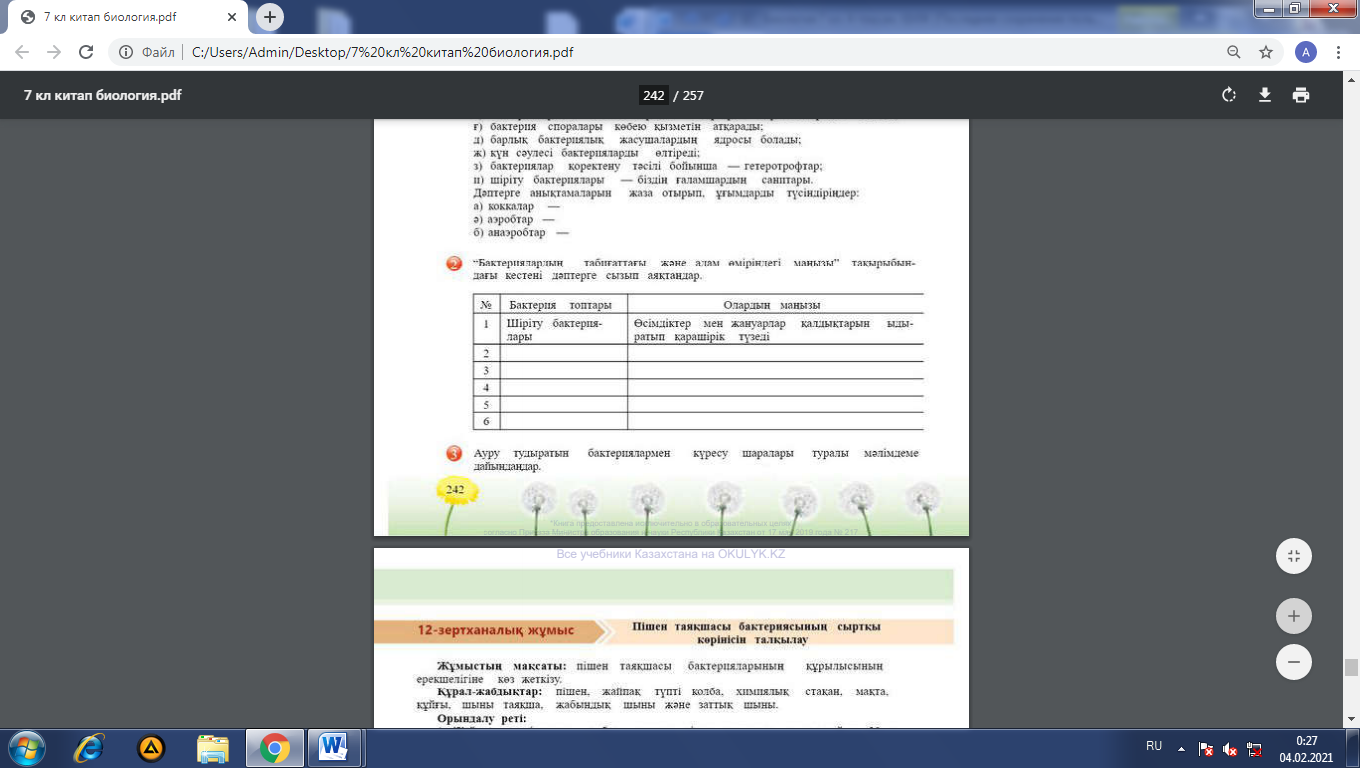Open the Chrome profile avatar
The height and width of the screenshot is (768, 1360).
click(1305, 52)
